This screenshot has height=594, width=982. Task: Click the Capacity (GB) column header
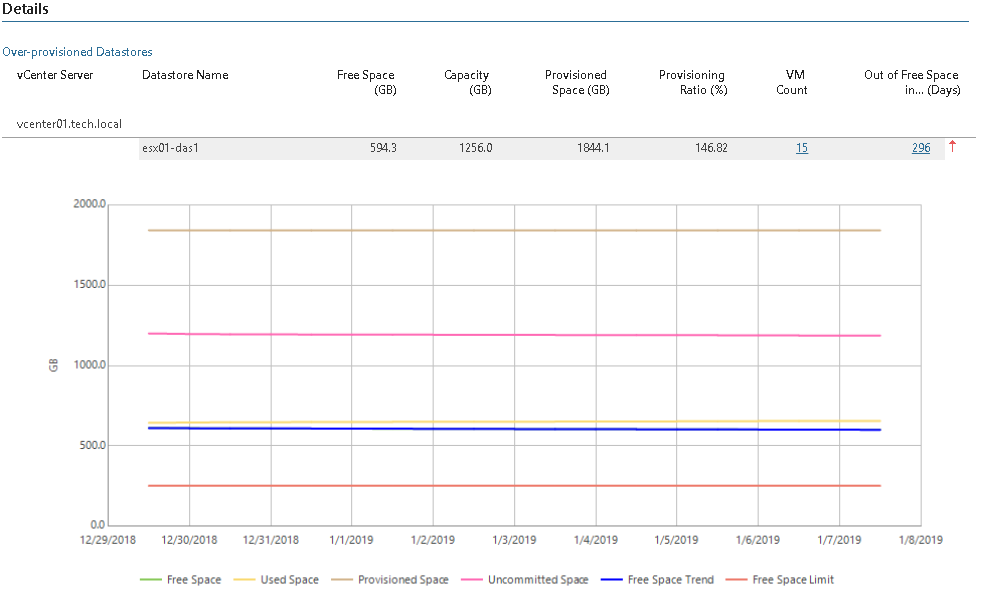coord(467,82)
